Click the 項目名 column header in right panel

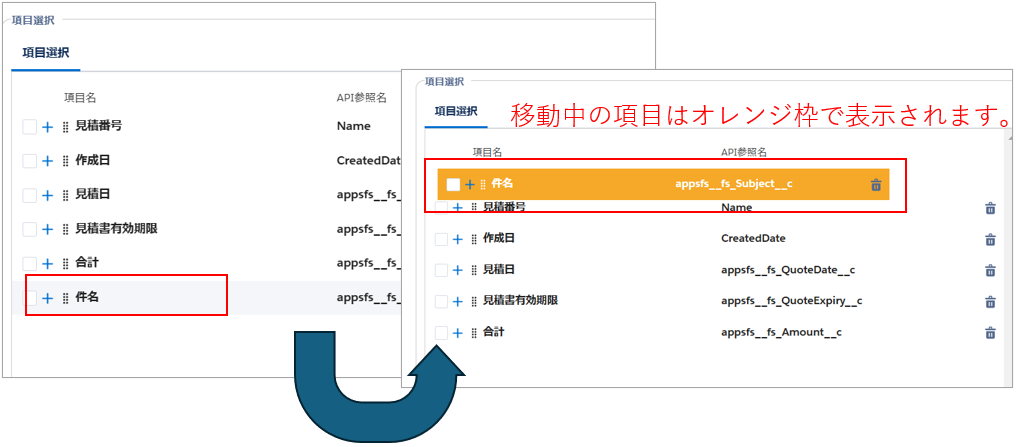[x=487, y=152]
